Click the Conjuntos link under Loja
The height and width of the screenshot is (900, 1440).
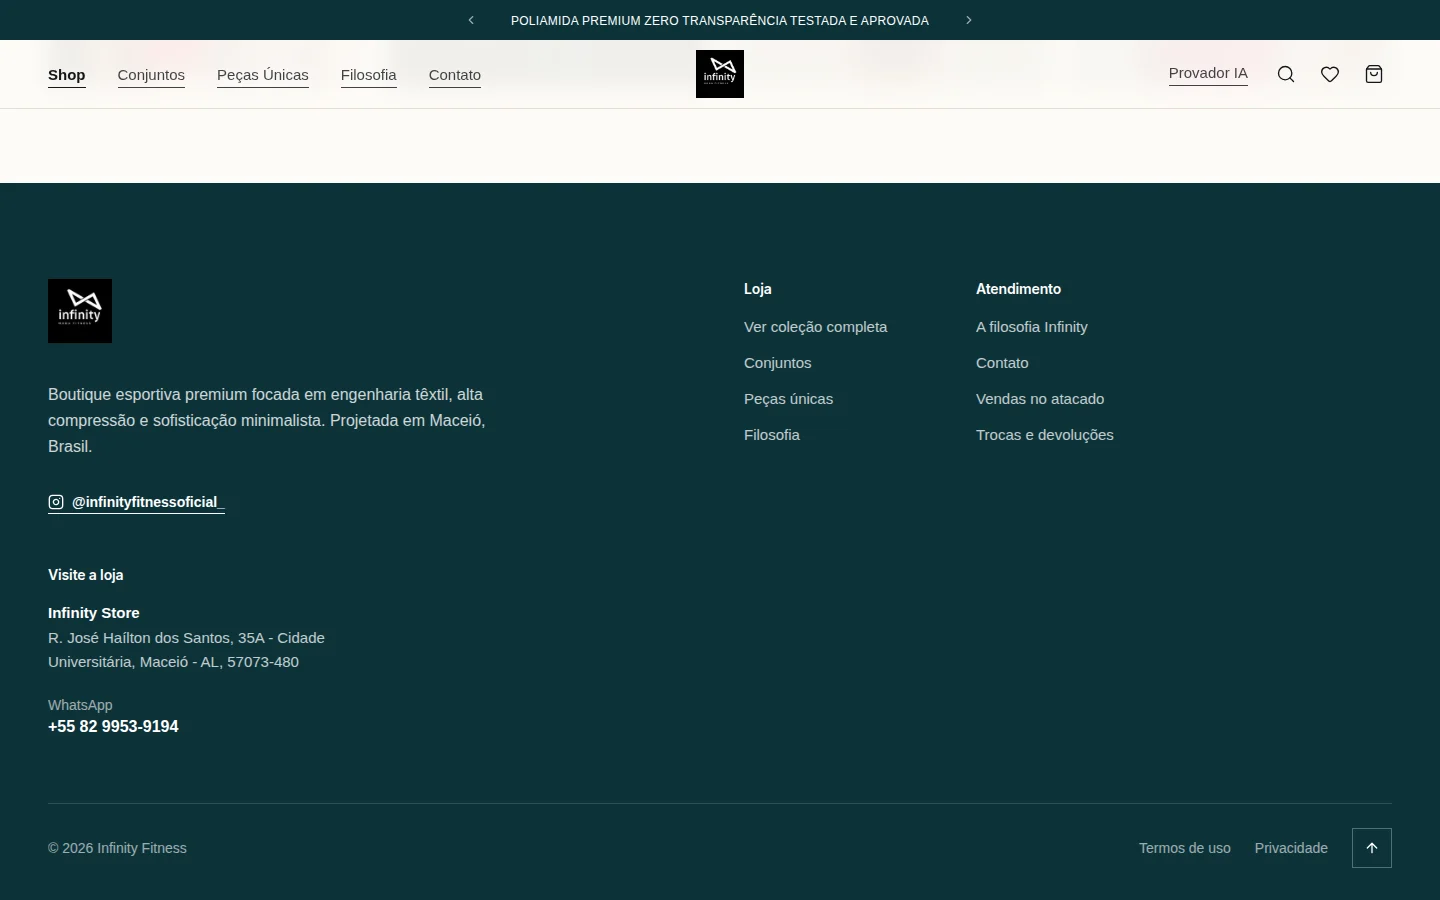pyautogui.click(x=778, y=363)
